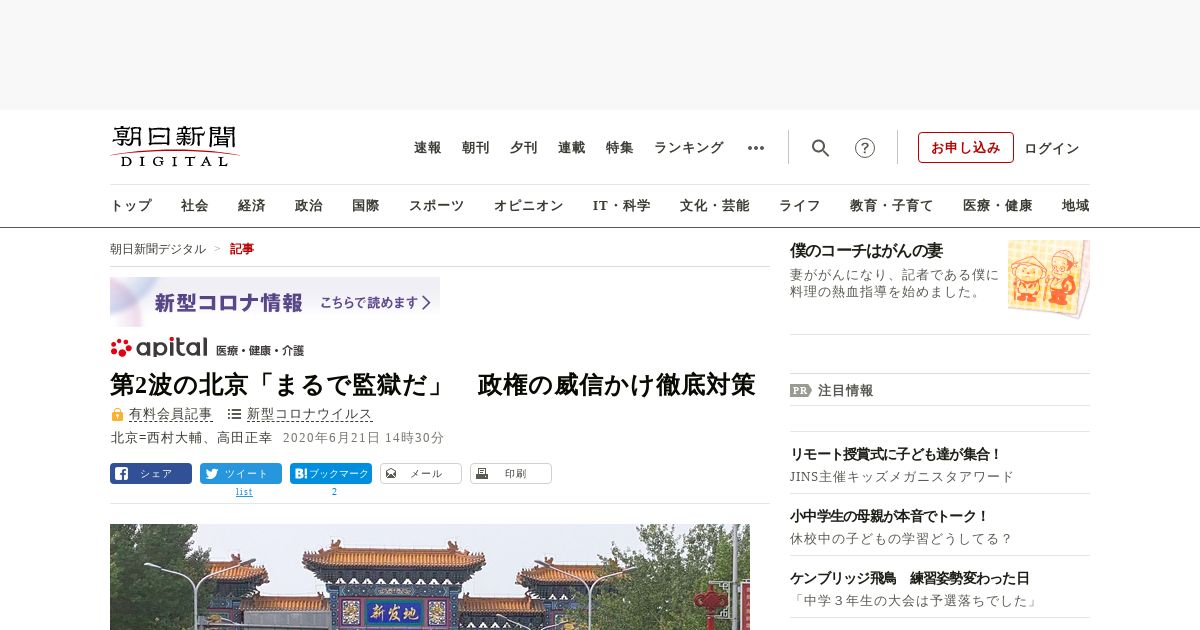This screenshot has width=1200, height=630.
Task: Go to トップ section
Action: click(x=131, y=206)
